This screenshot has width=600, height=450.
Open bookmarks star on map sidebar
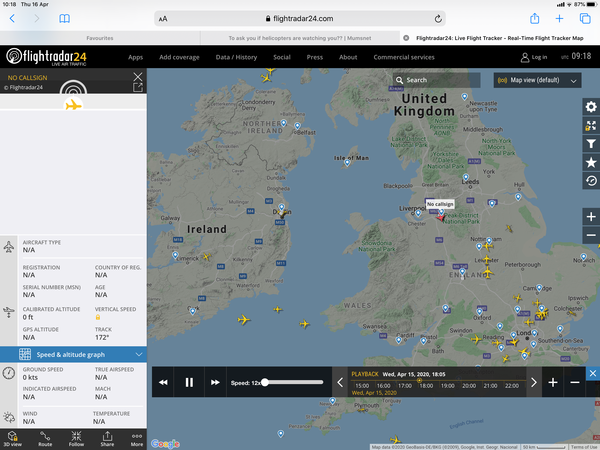[591, 162]
